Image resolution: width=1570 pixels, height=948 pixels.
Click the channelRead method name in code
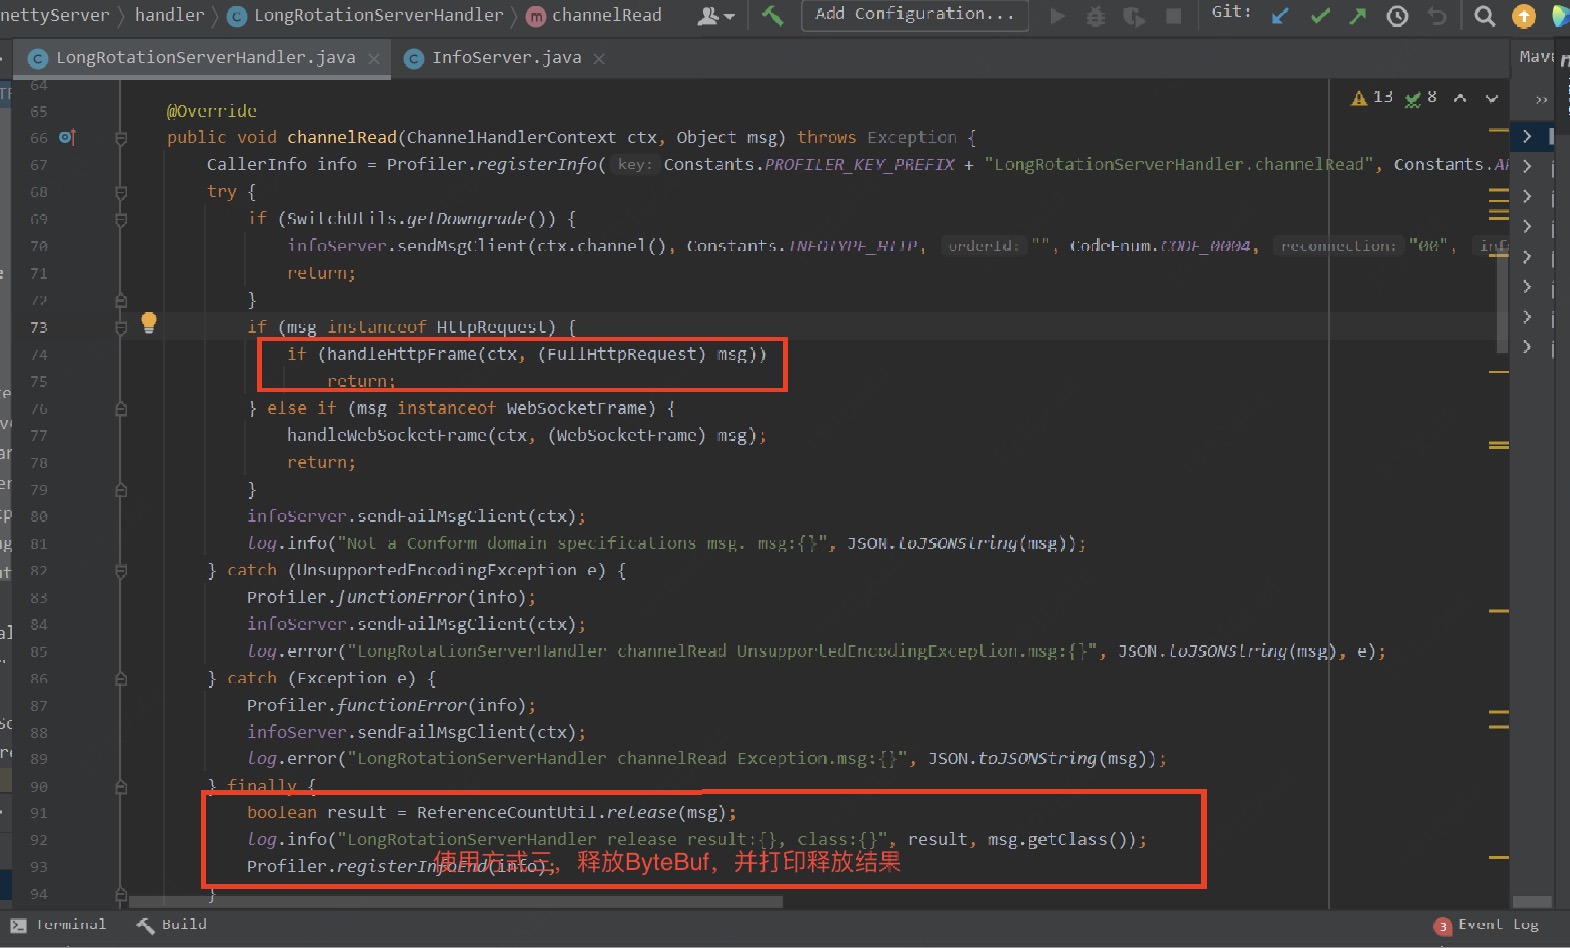[x=342, y=137]
